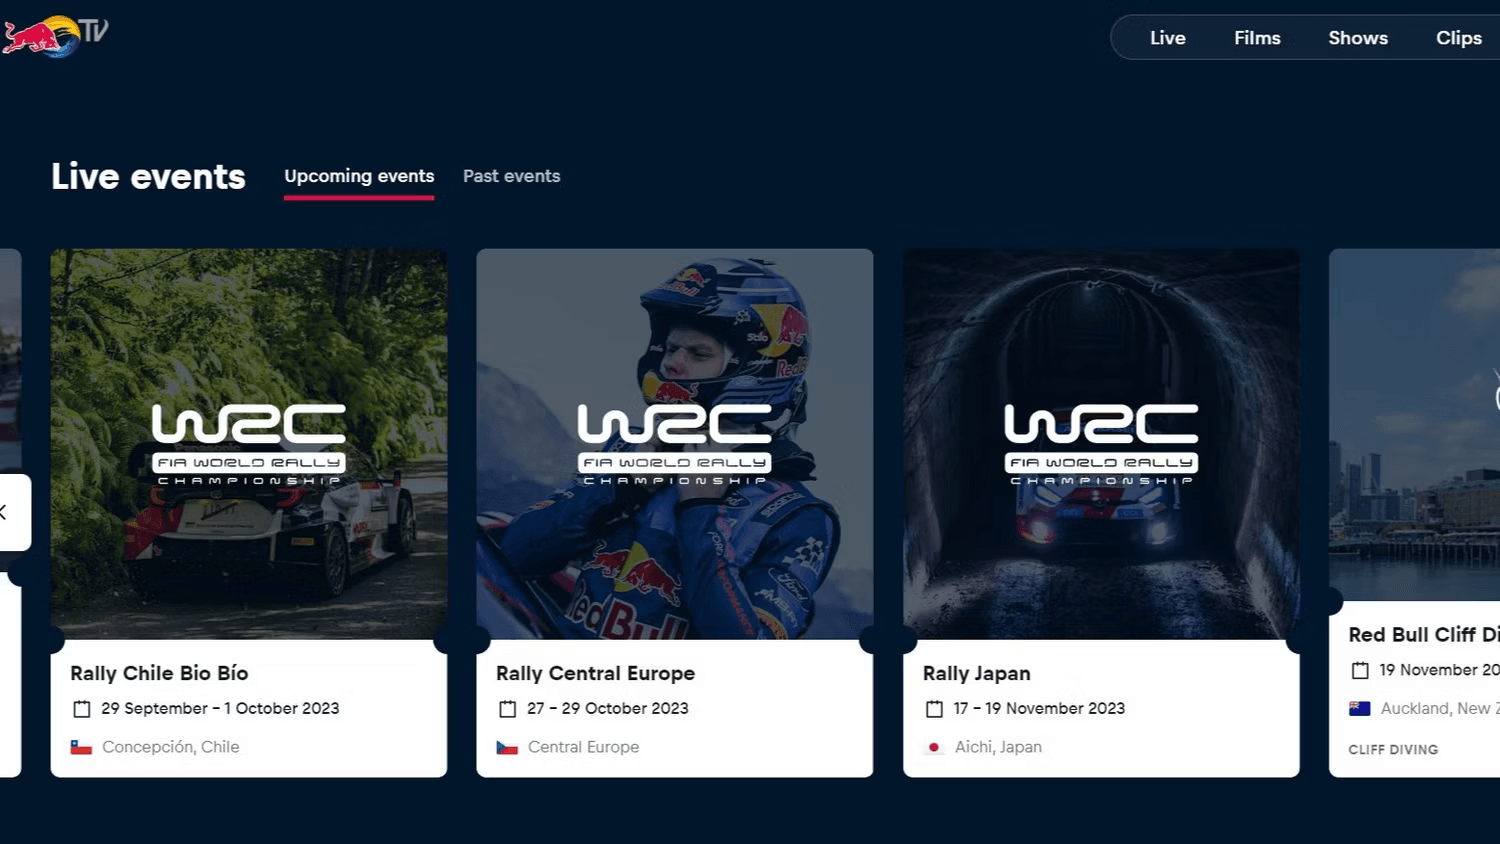Image resolution: width=1500 pixels, height=844 pixels.
Task: Click the calendar icon for Cliff Diving event
Action: coord(1360,671)
